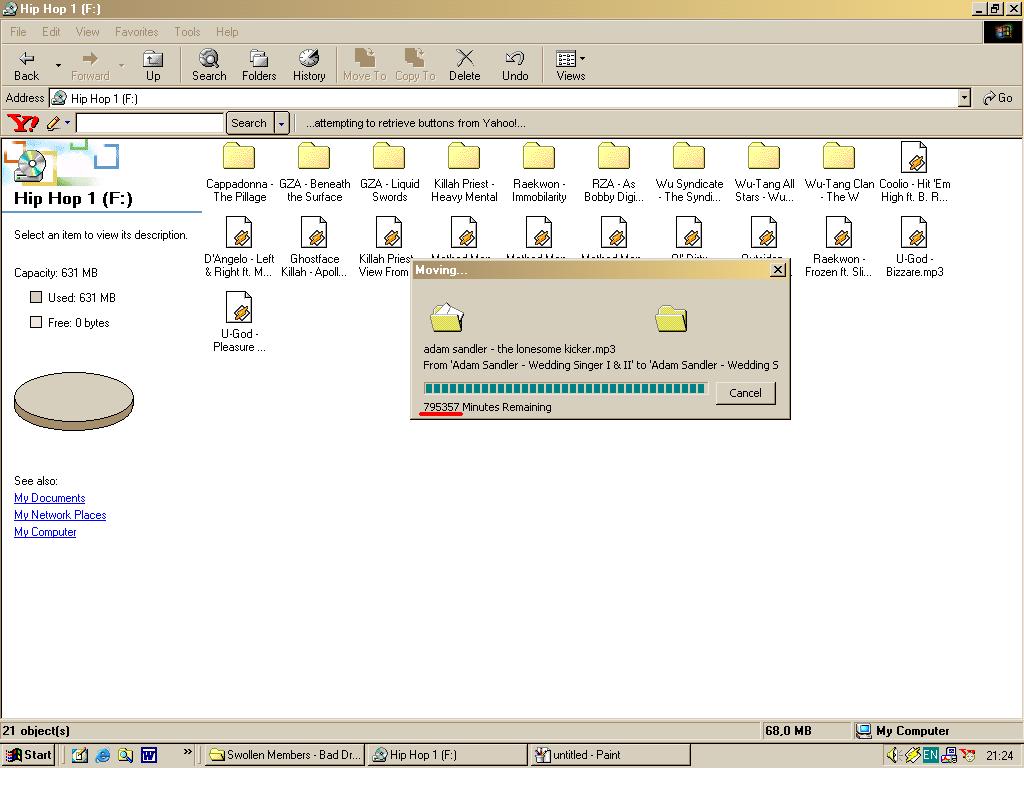Click the Yahoo toolbar Search button
The width and height of the screenshot is (1024, 800).
click(x=249, y=123)
